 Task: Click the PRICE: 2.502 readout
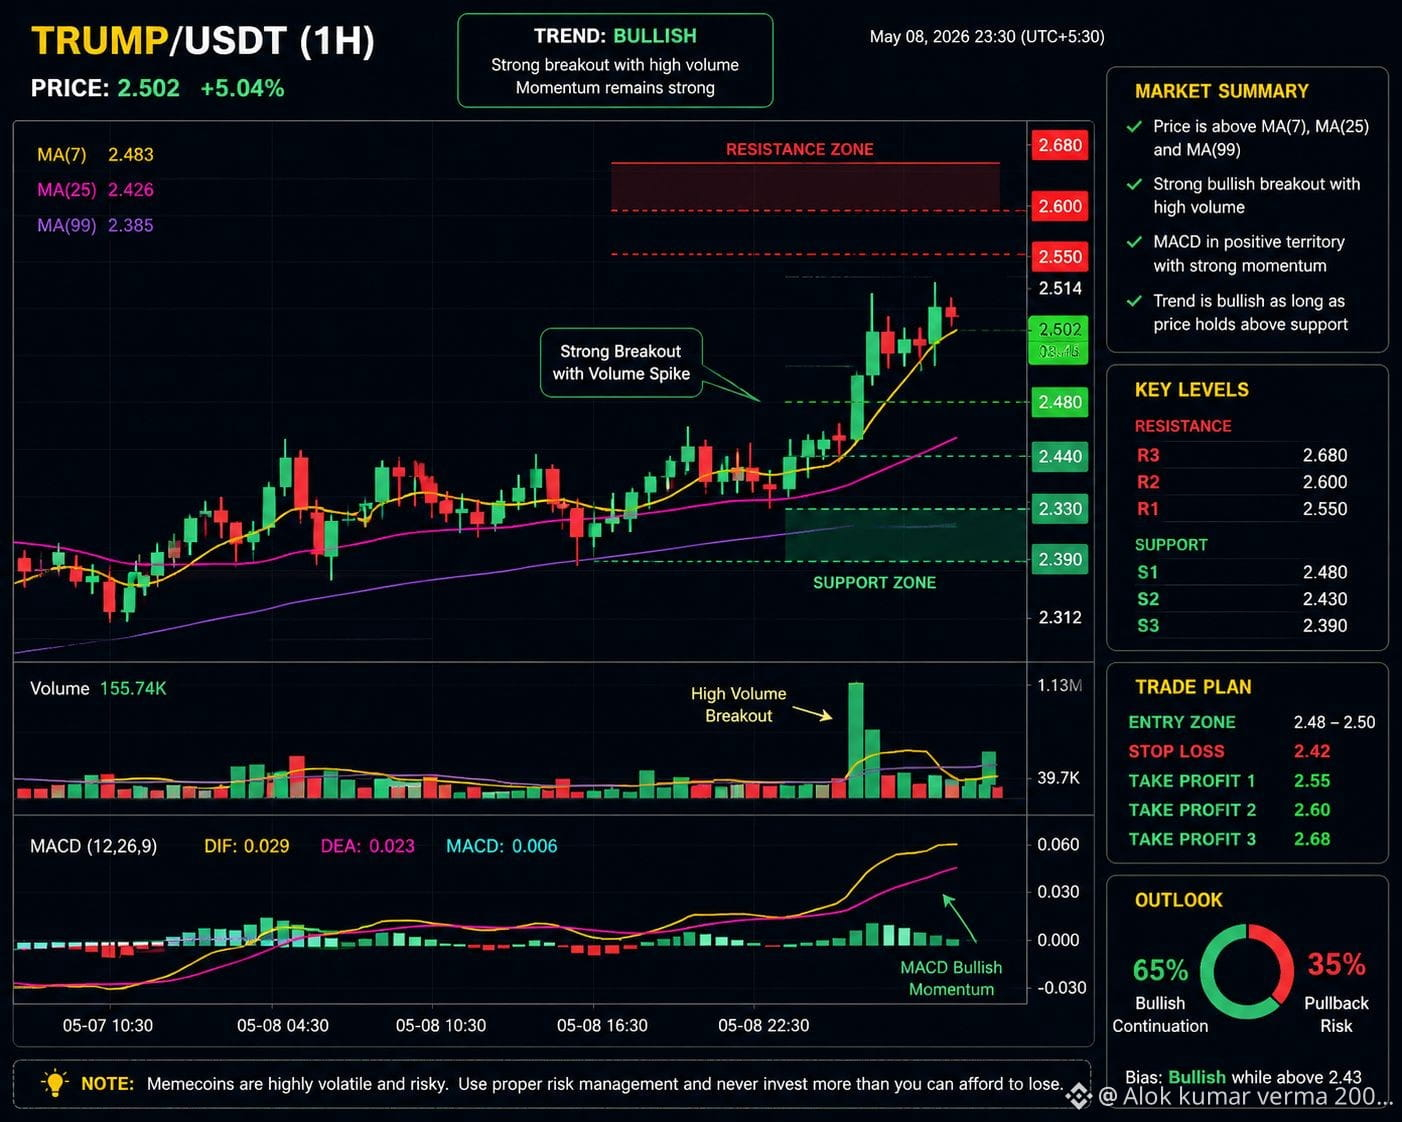click(x=105, y=88)
